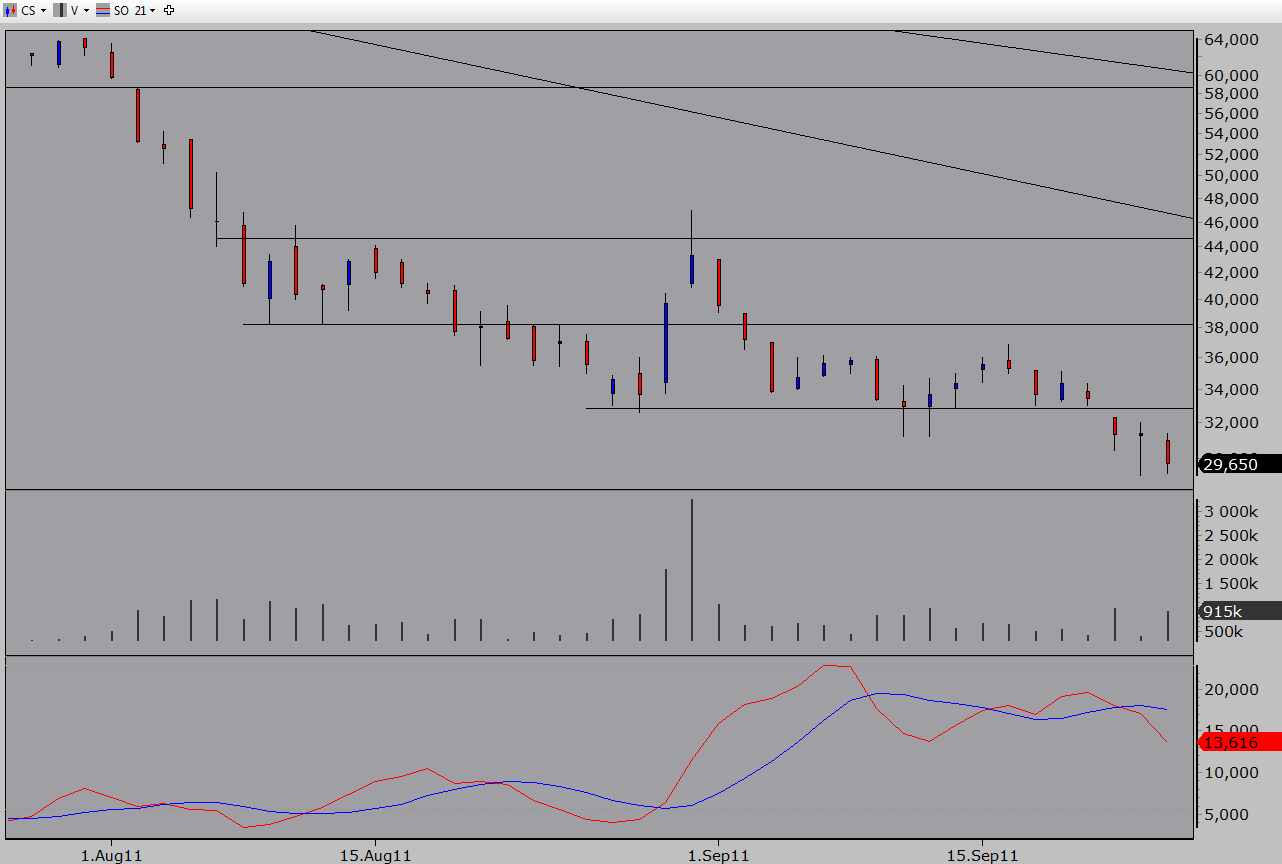Click the volume V indicator icon
Image resolution: width=1282 pixels, height=864 pixels.
pos(60,10)
